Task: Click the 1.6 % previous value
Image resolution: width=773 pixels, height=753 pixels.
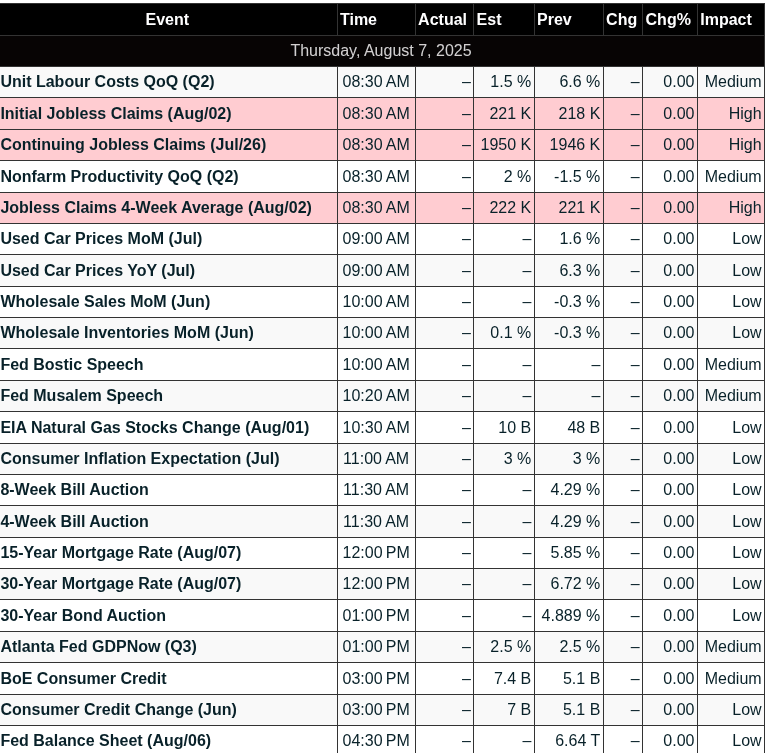Action: coord(580,238)
